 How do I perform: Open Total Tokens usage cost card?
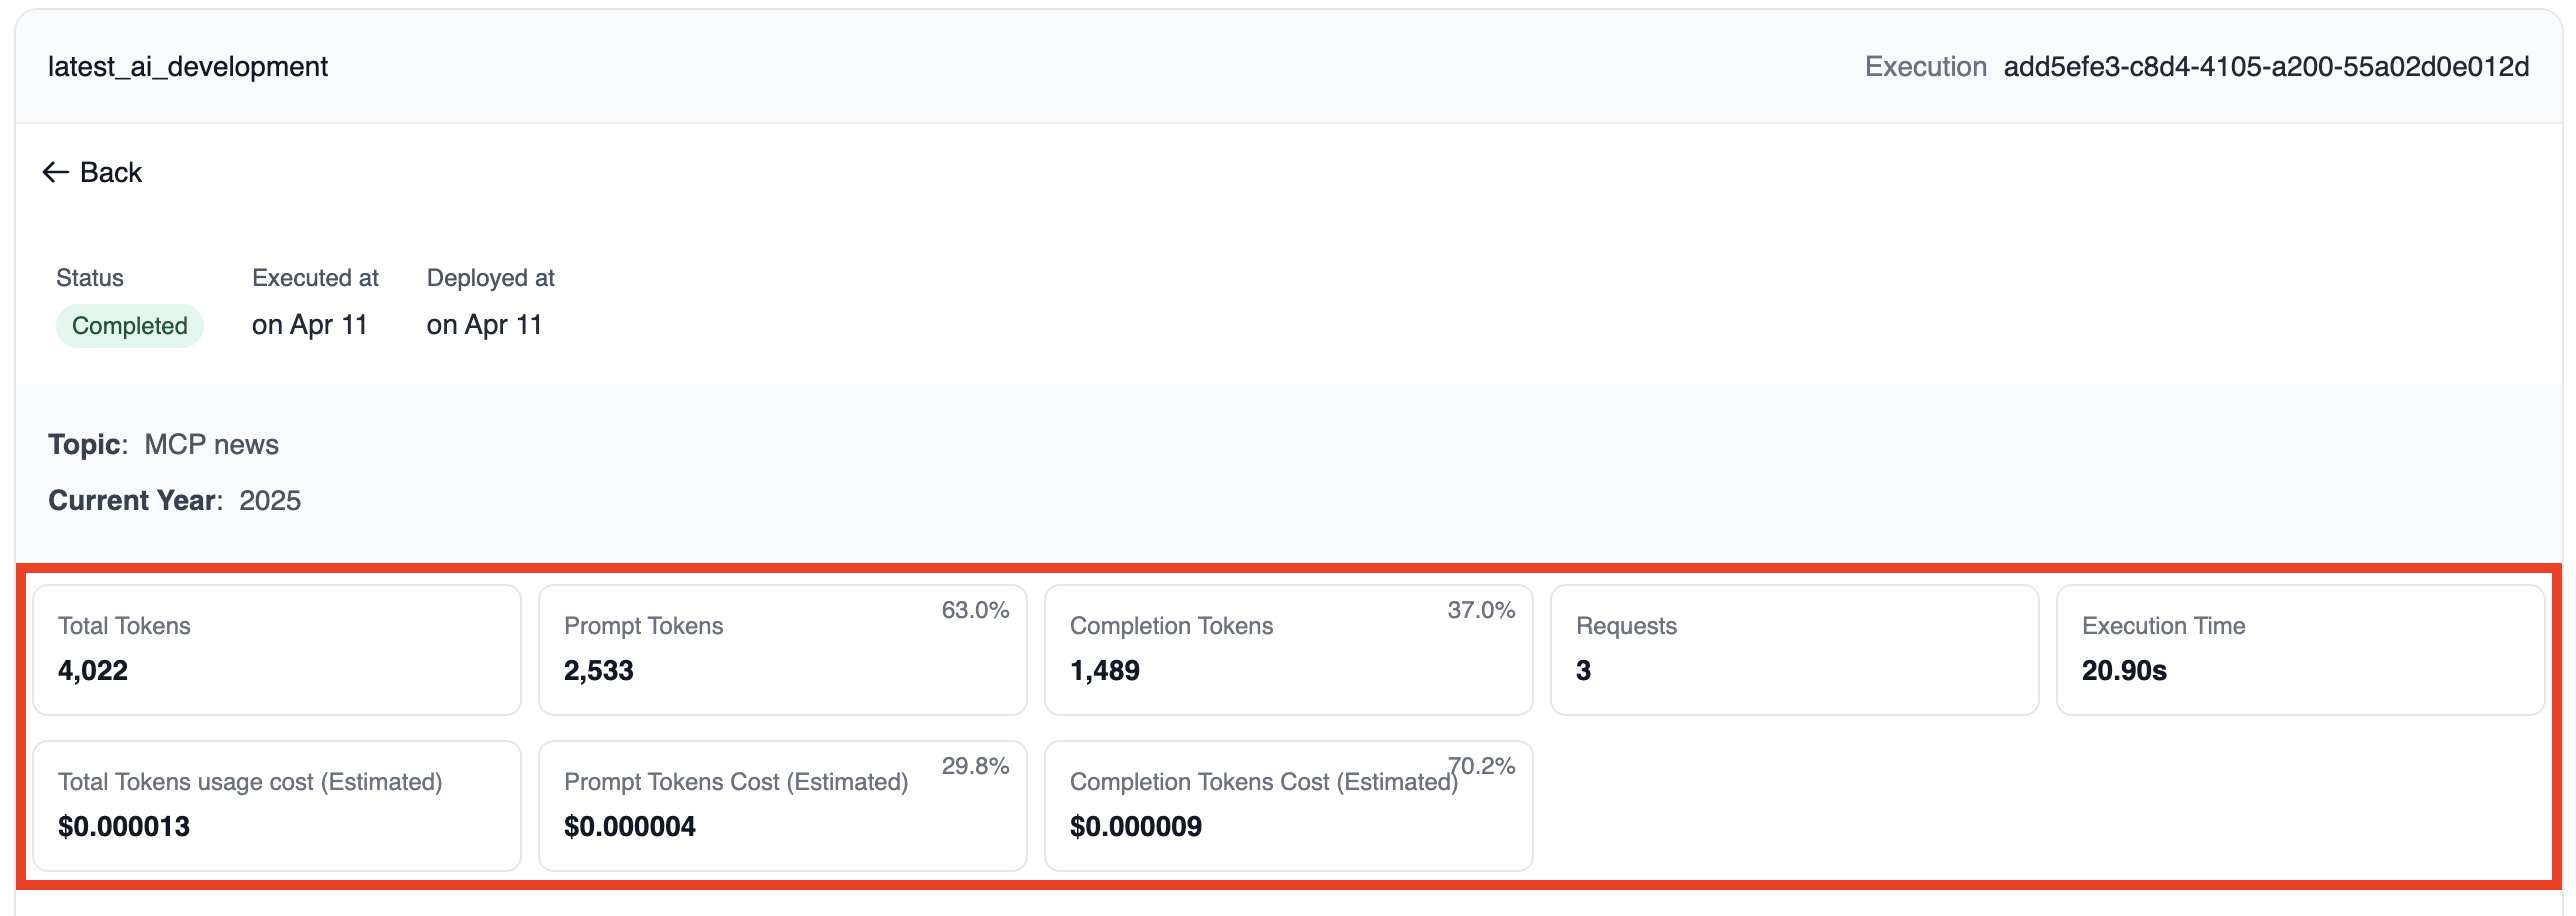[x=277, y=806]
